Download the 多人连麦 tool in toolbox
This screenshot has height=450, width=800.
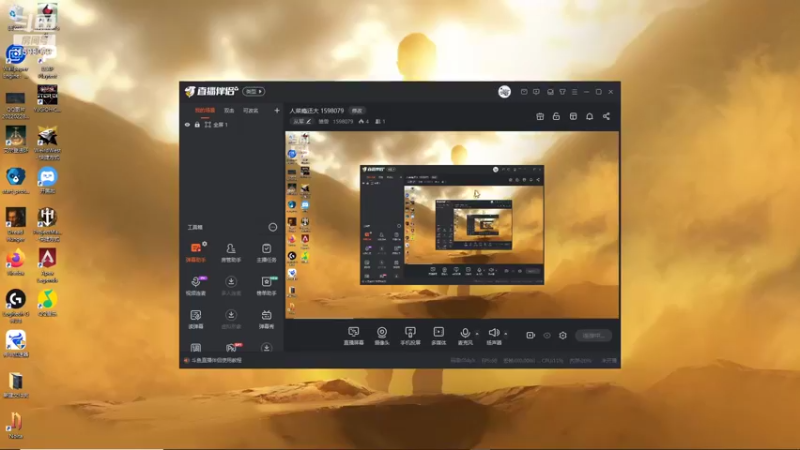click(x=231, y=286)
